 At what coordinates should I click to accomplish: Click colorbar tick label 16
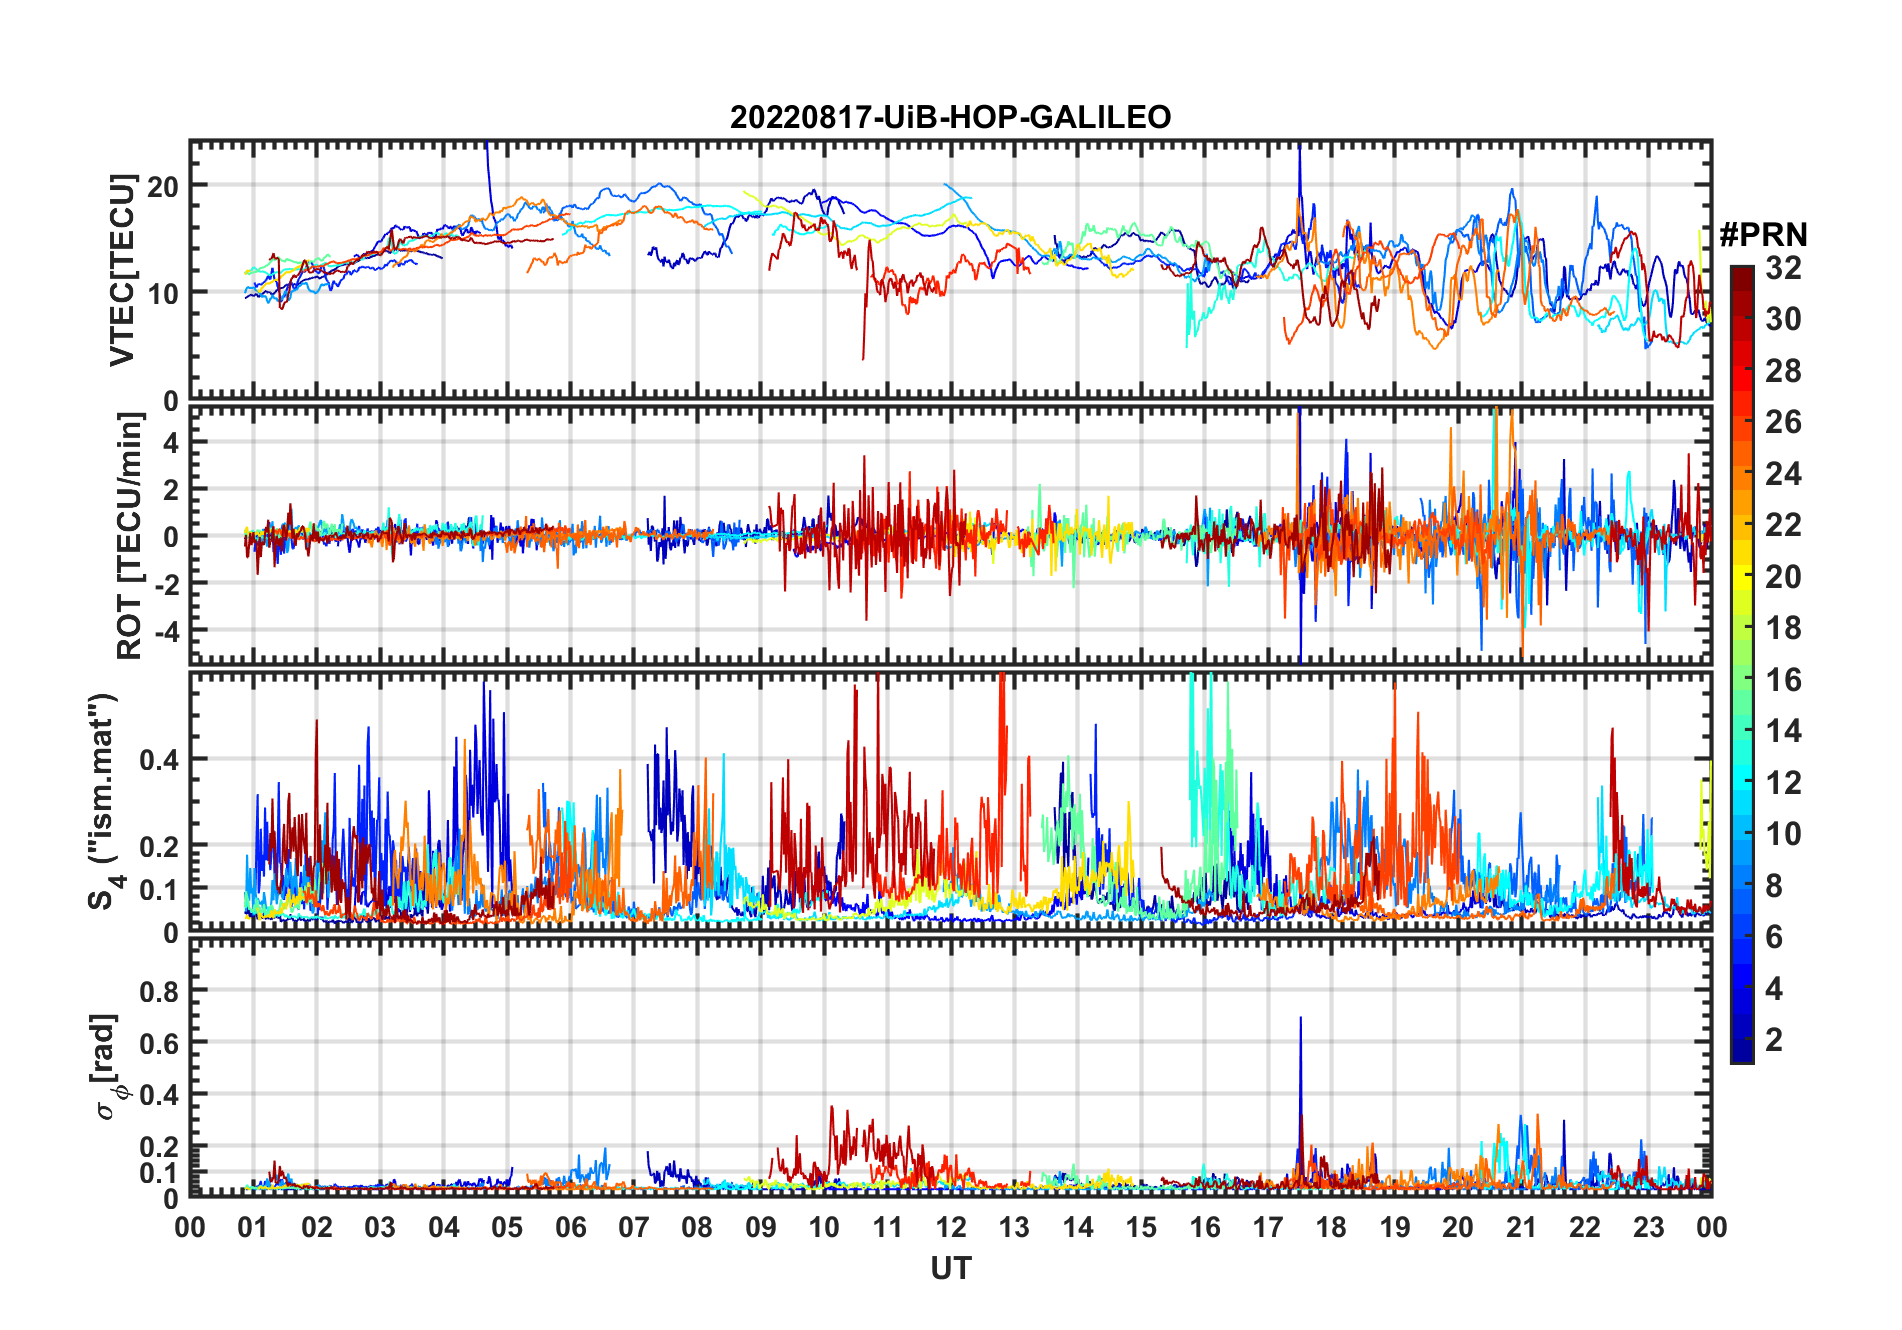[x=1783, y=679]
